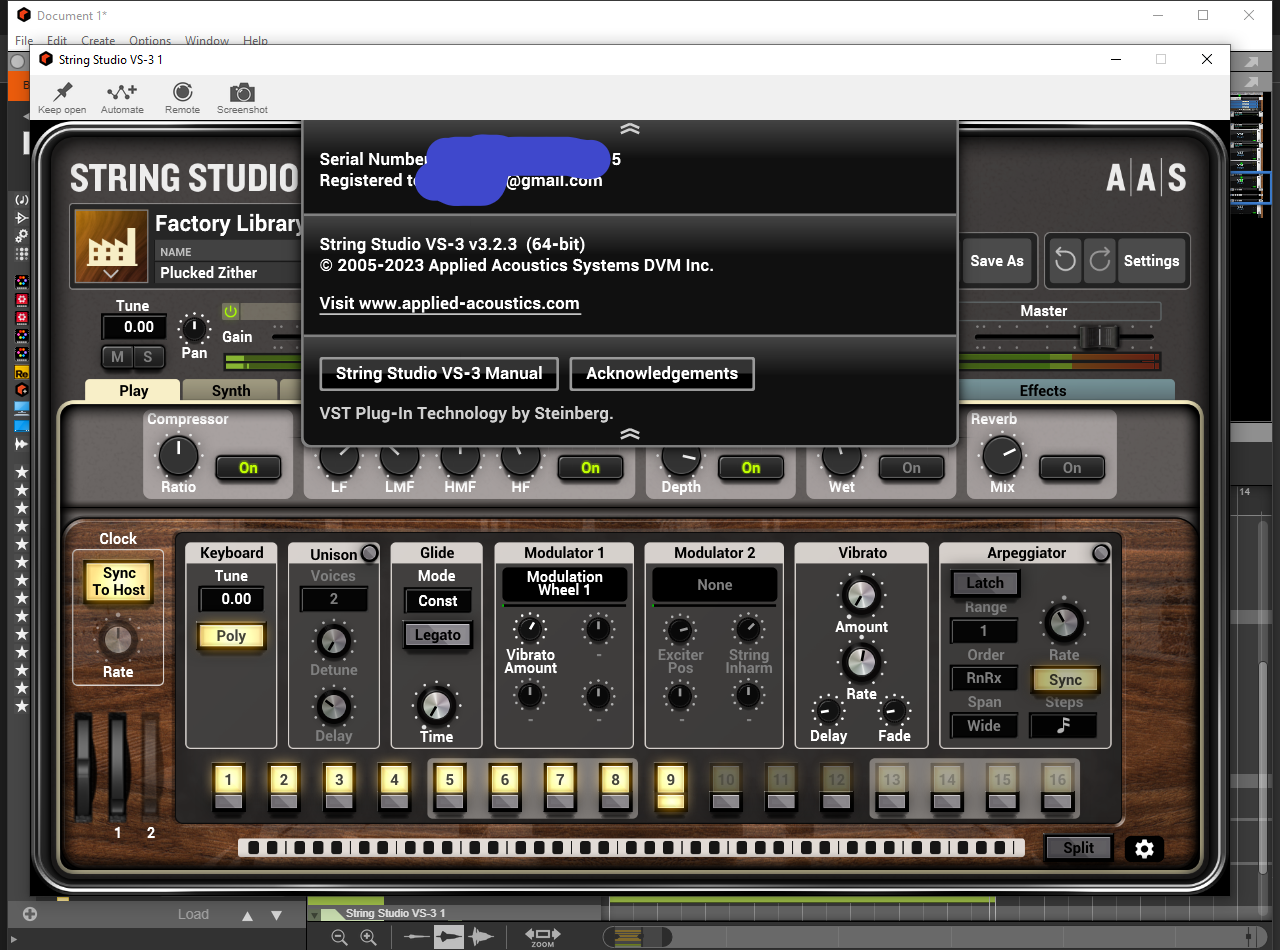Switch to the Play tab
The image size is (1280, 950).
click(133, 391)
